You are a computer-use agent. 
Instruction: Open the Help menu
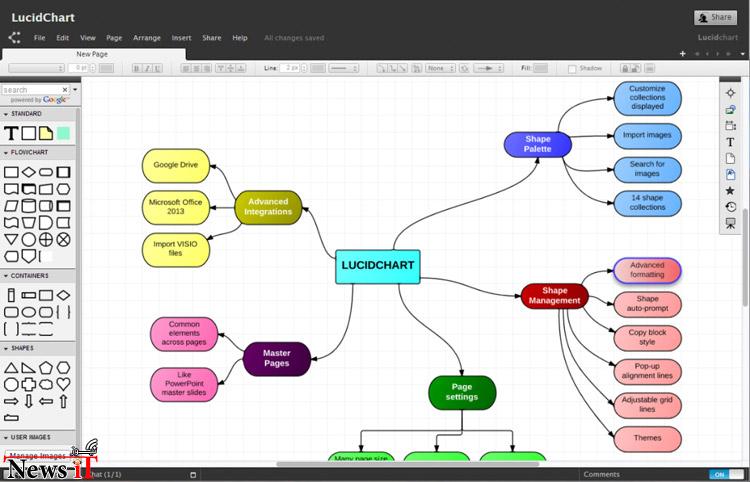coord(240,38)
